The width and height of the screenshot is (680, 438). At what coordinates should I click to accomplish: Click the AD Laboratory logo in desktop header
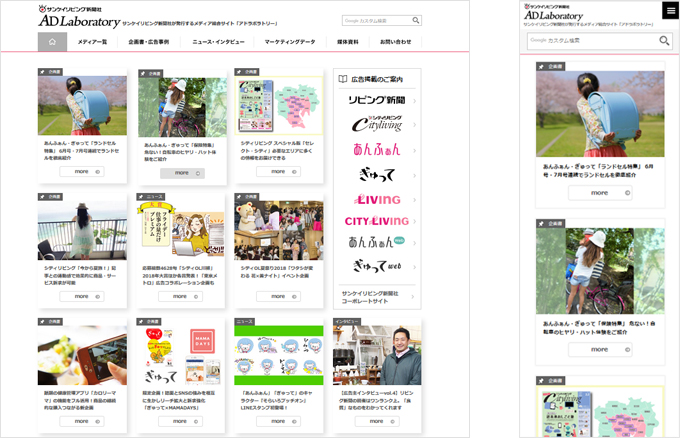pyautogui.click(x=79, y=21)
